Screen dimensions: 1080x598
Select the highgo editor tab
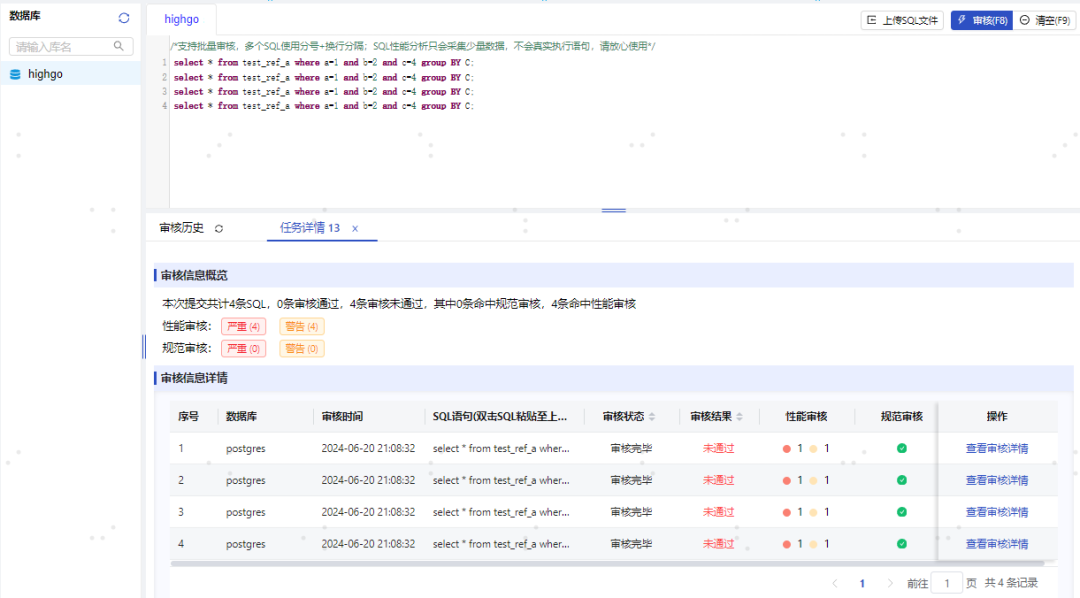182,19
